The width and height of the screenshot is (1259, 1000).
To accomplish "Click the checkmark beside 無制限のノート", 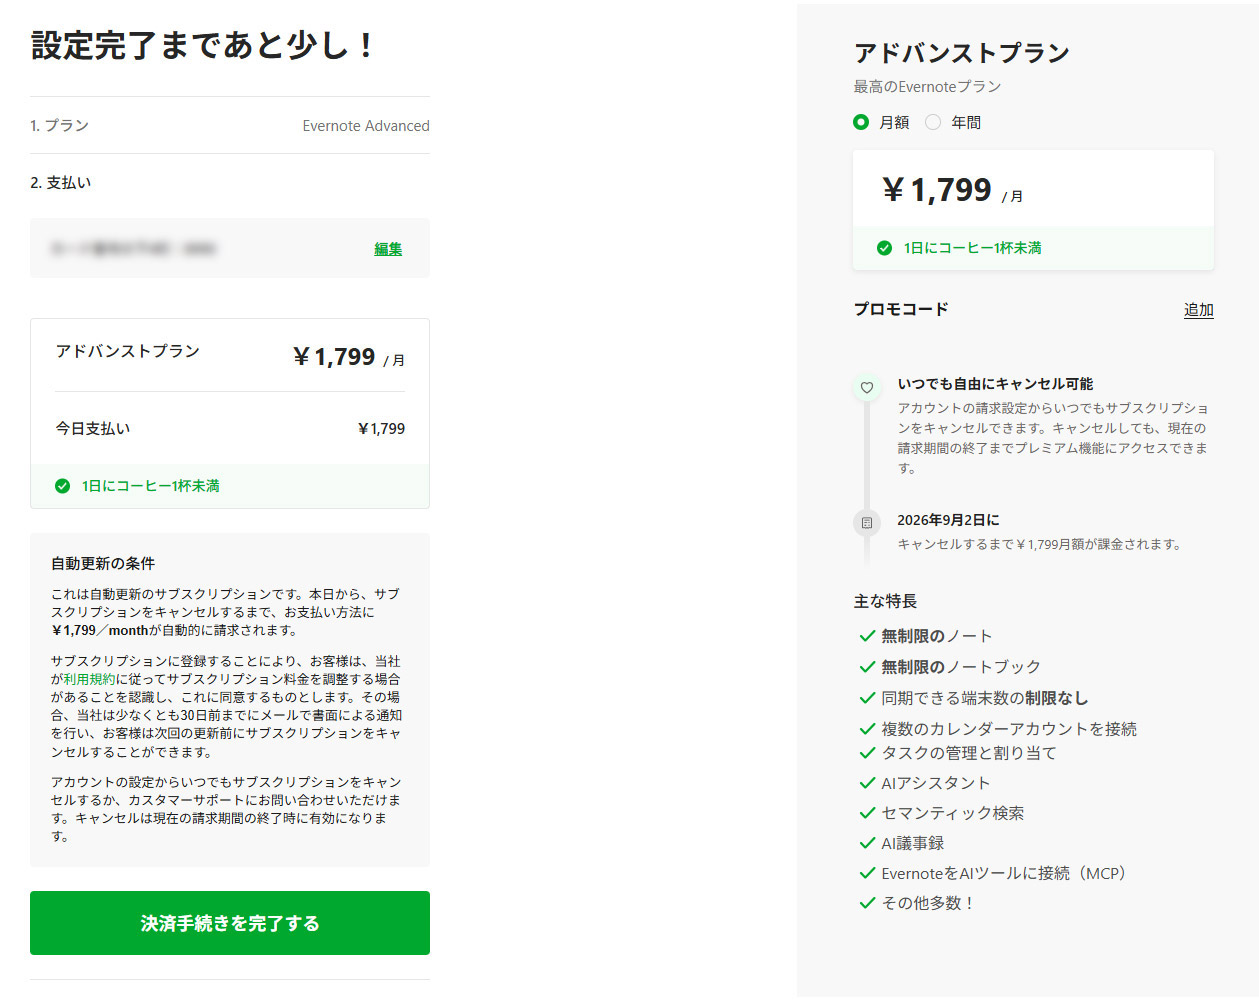I will (x=867, y=636).
